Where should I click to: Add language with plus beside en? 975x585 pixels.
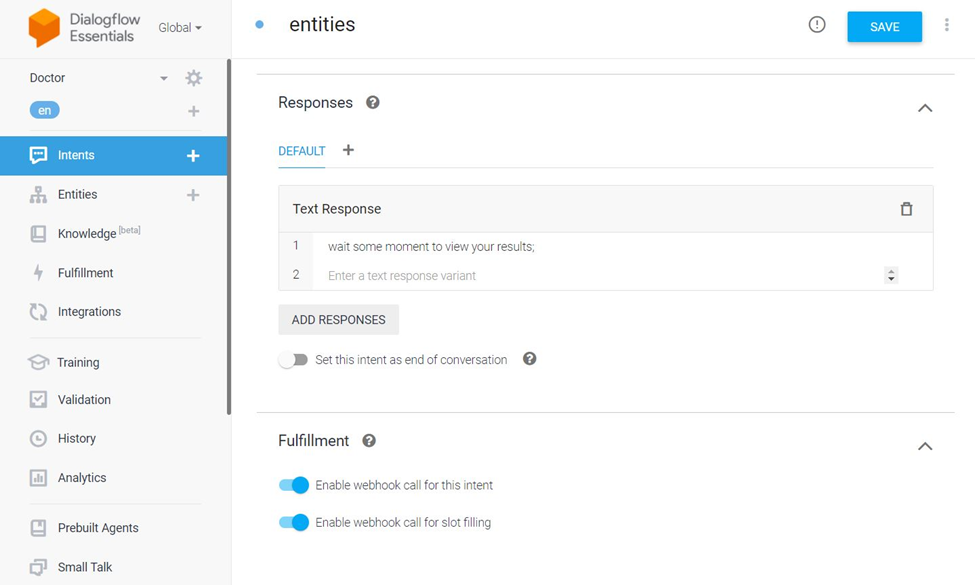pyautogui.click(x=193, y=111)
